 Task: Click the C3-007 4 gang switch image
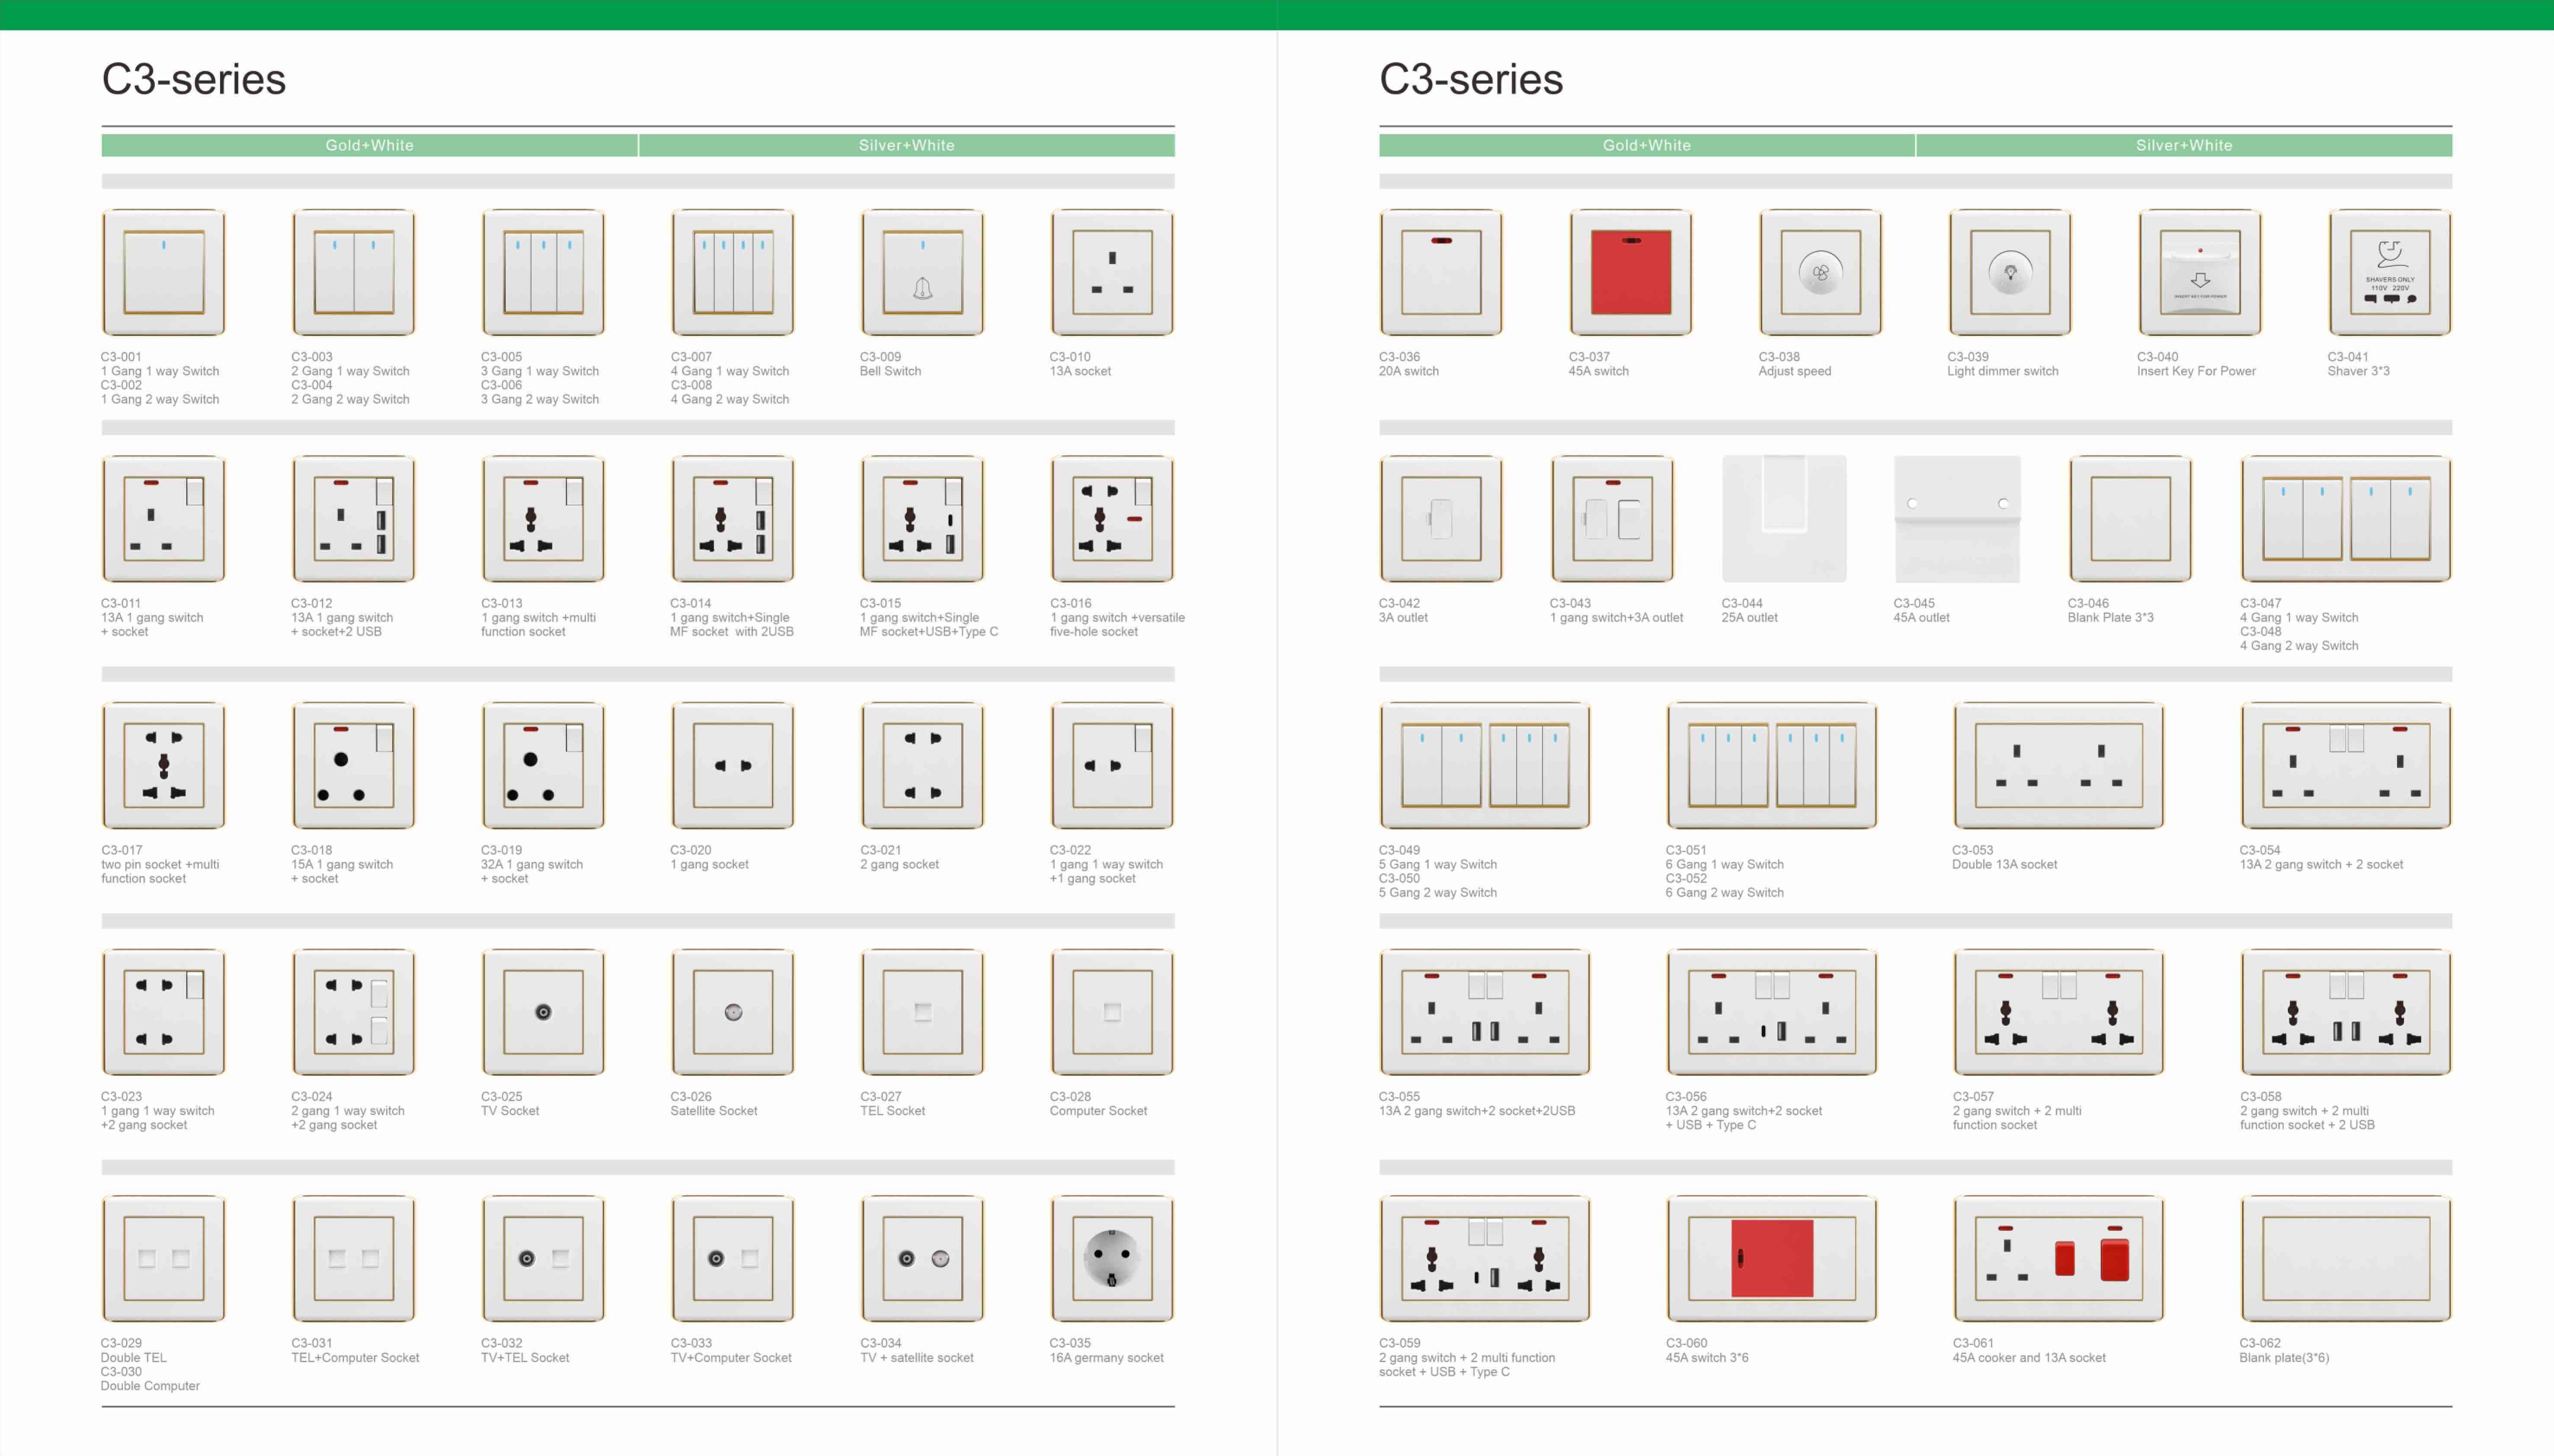tap(733, 272)
